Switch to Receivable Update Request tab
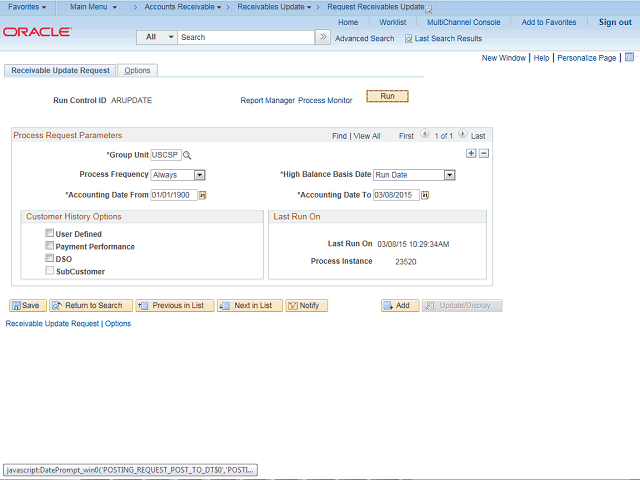This screenshot has height=480, width=640. coord(60,70)
